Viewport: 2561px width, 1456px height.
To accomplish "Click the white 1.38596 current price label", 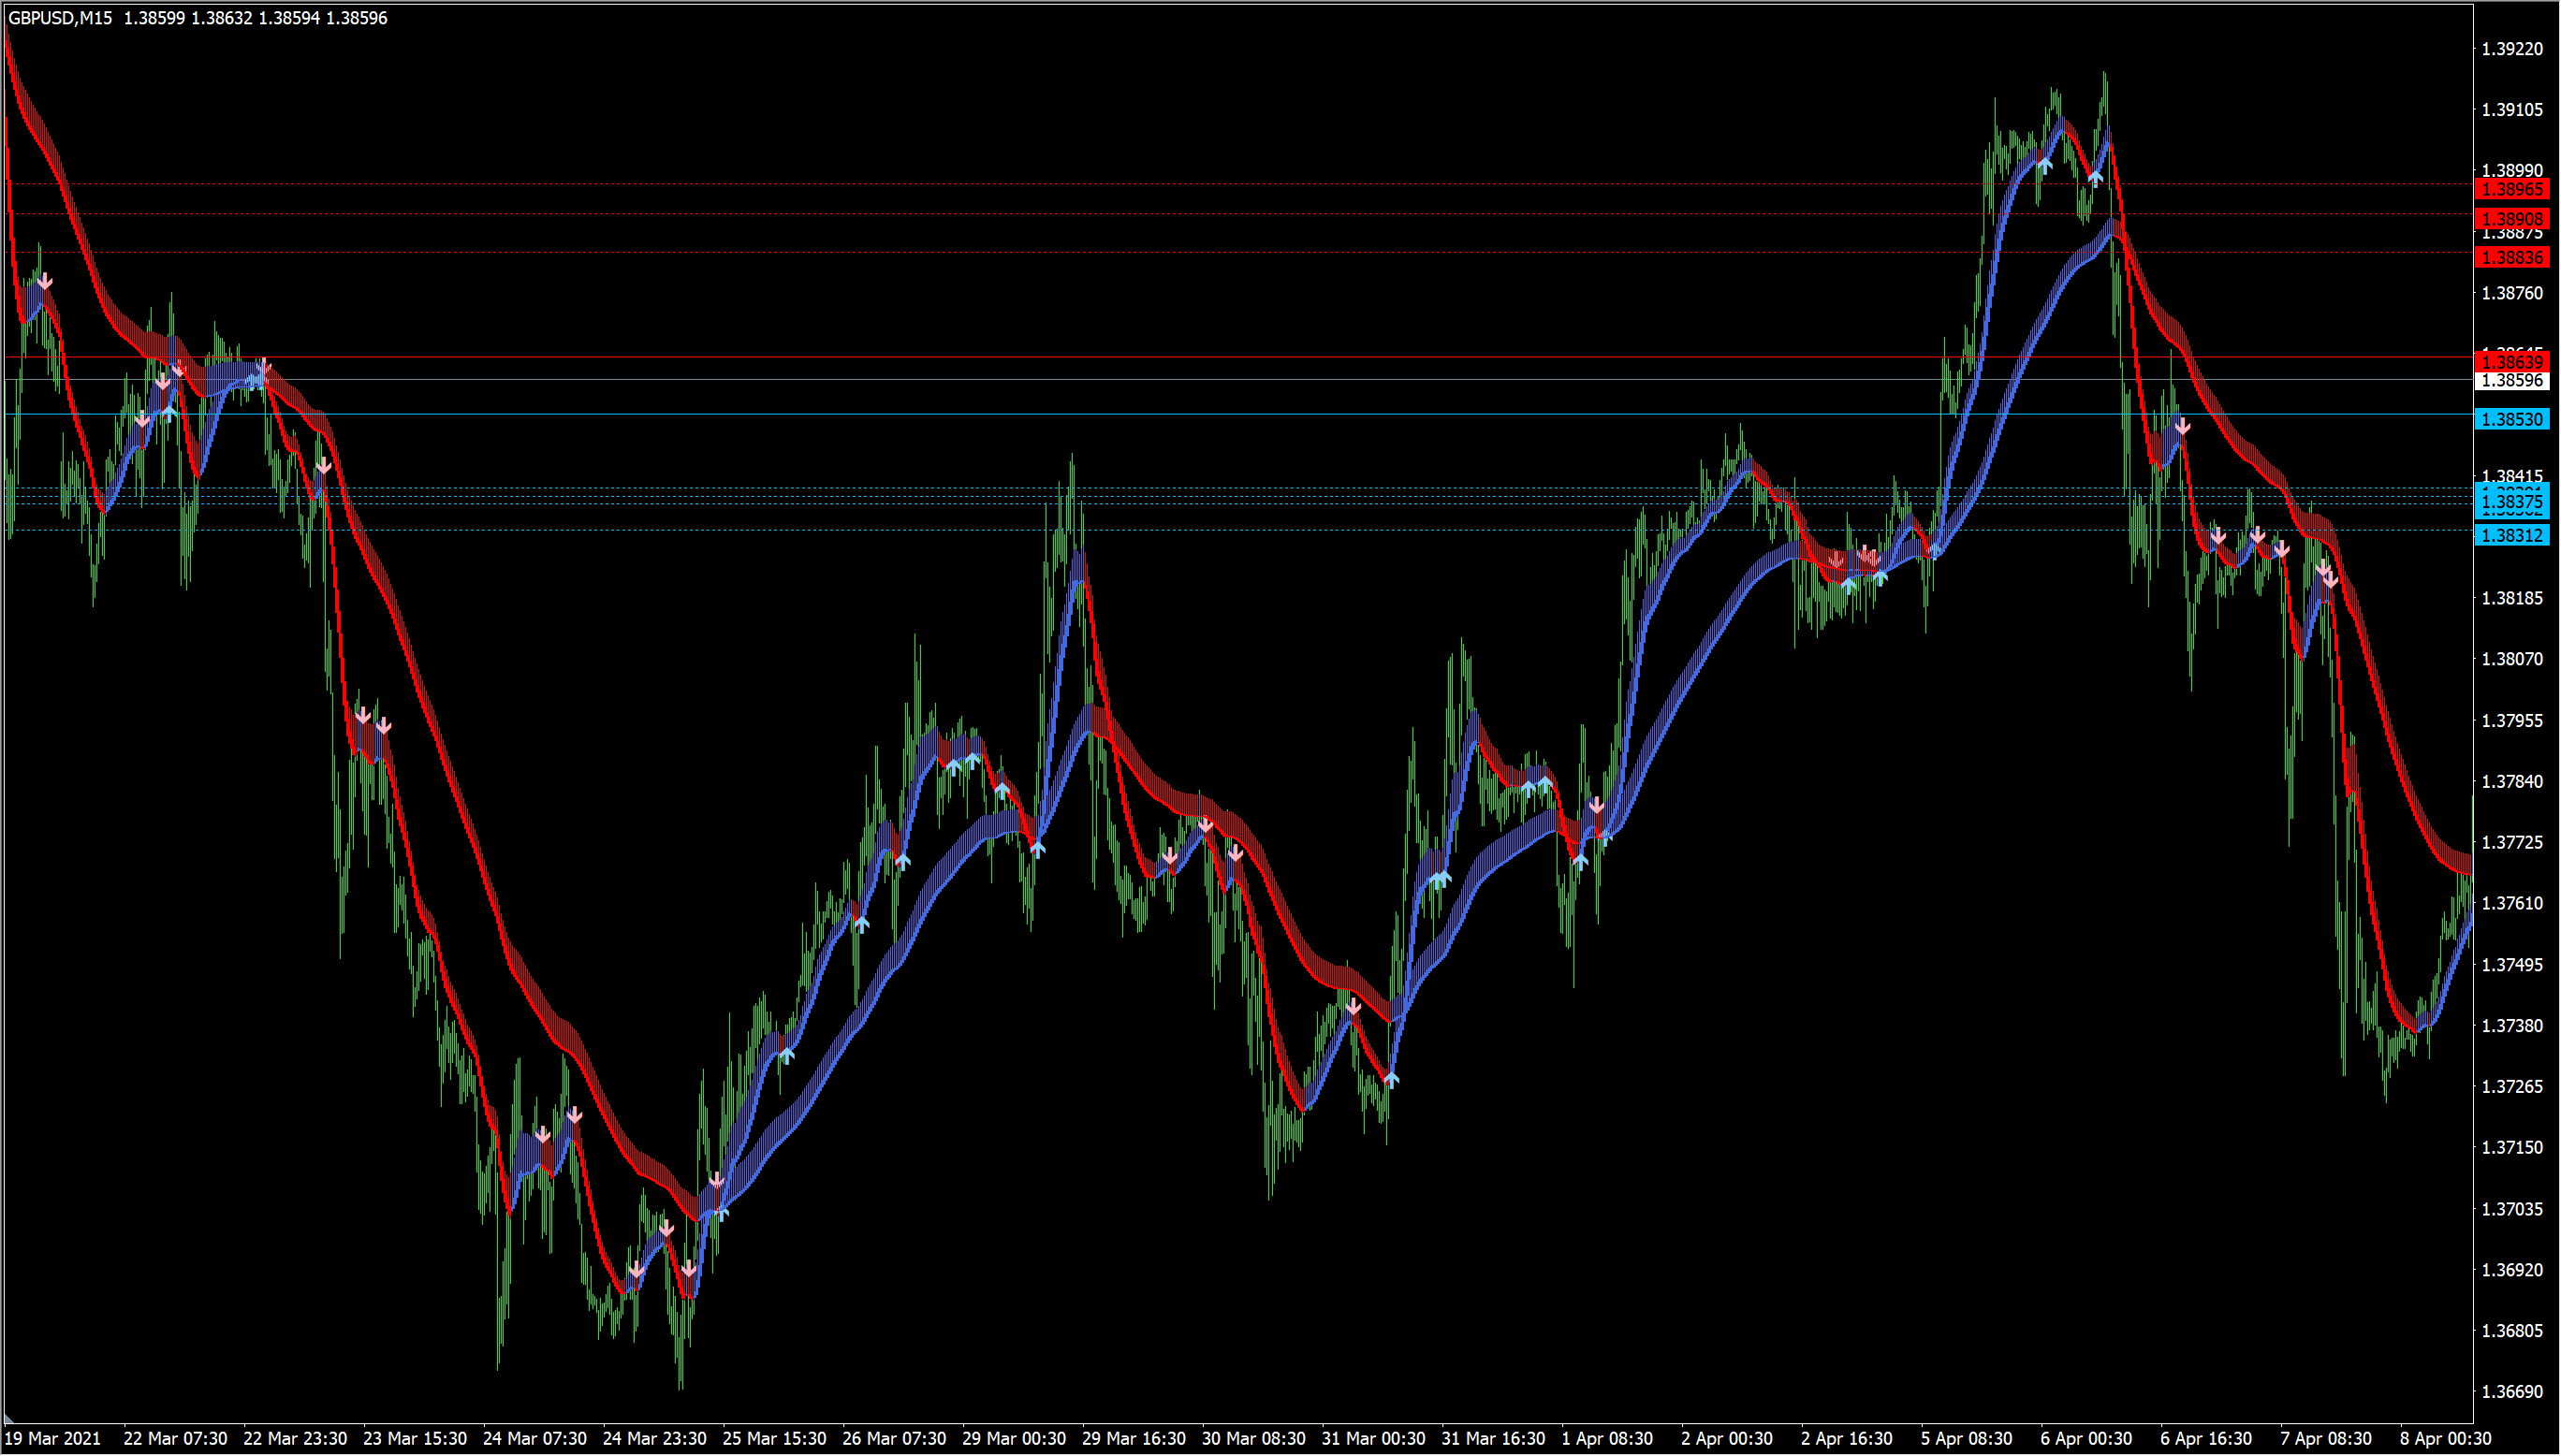I will 2512,381.
